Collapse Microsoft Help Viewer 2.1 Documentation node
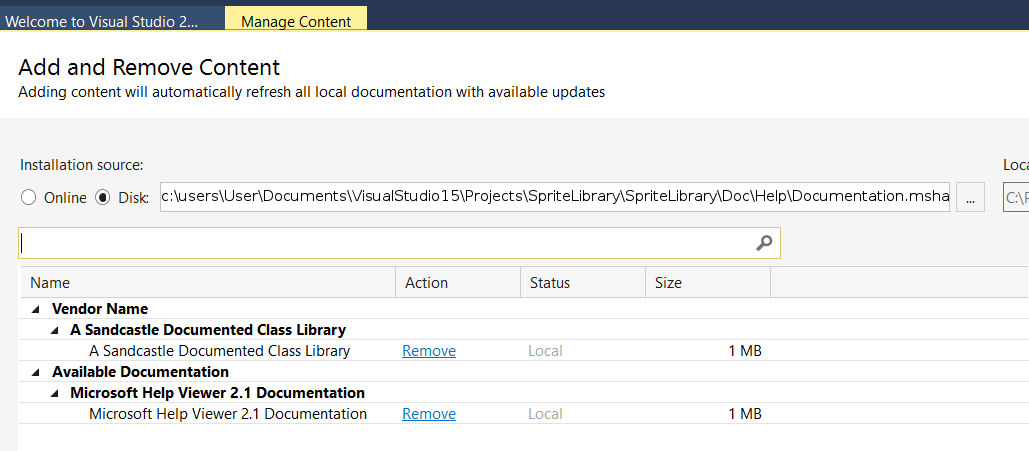 pyautogui.click(x=55, y=393)
